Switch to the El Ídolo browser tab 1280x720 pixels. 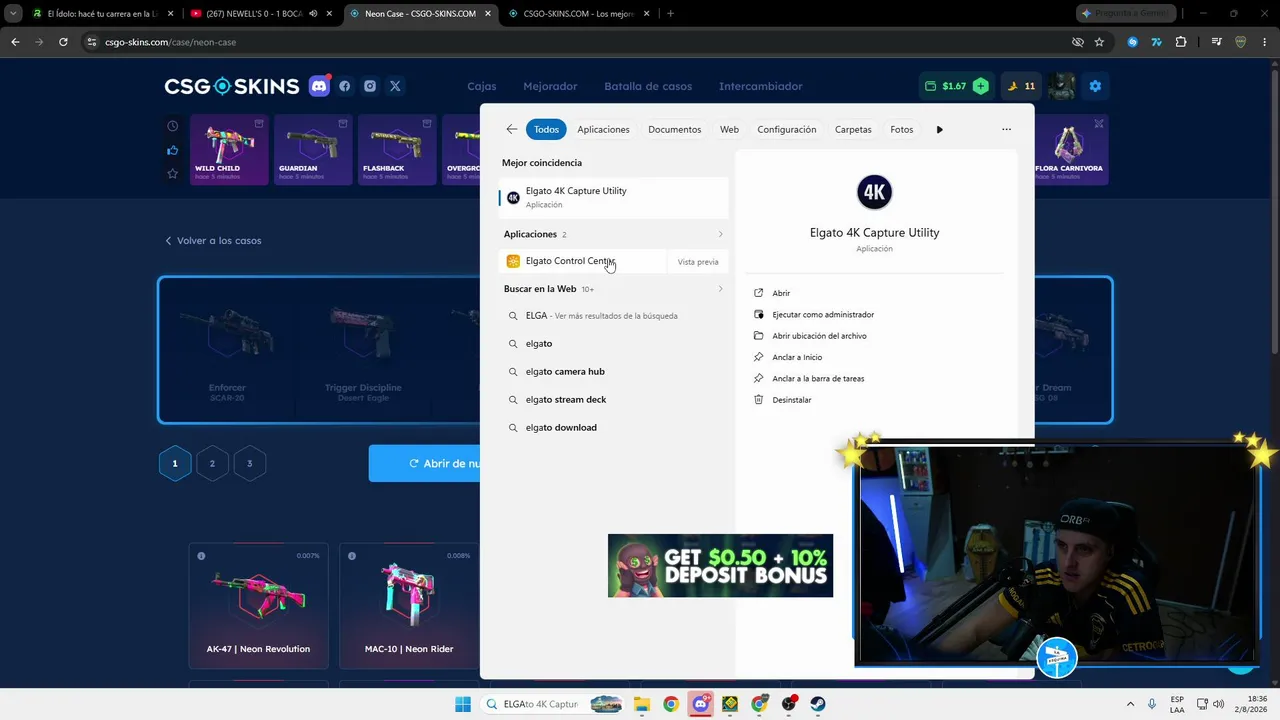[x=104, y=14]
